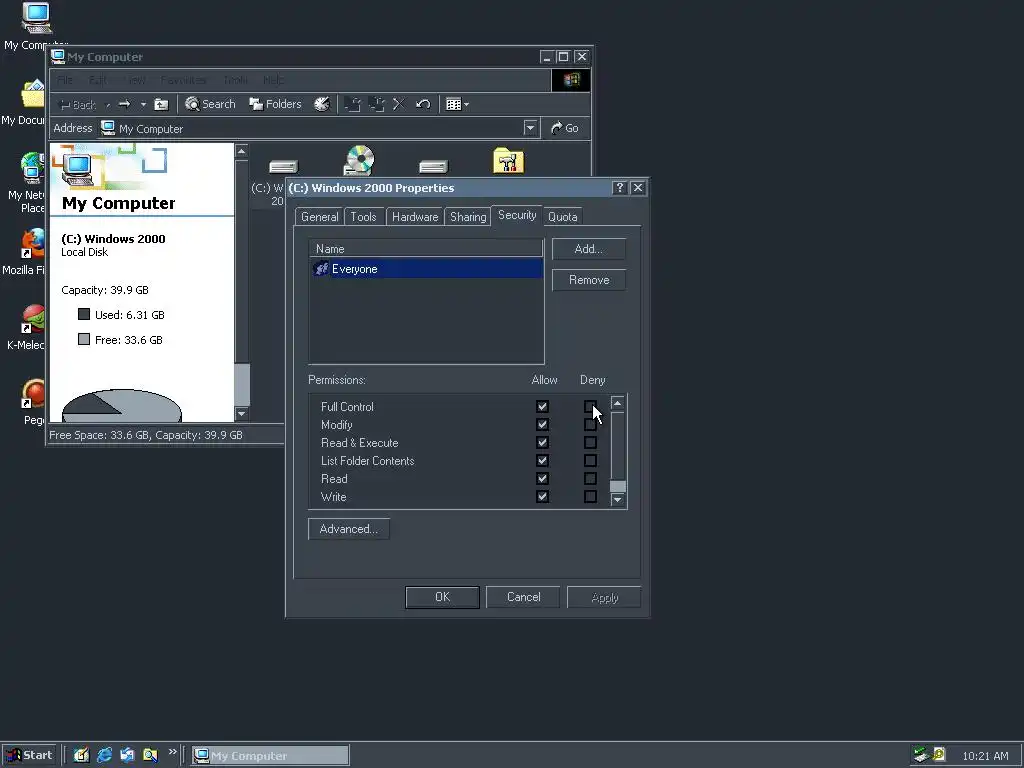Click the Undo toolbar icon
The image size is (1024, 768).
pyautogui.click(x=423, y=104)
